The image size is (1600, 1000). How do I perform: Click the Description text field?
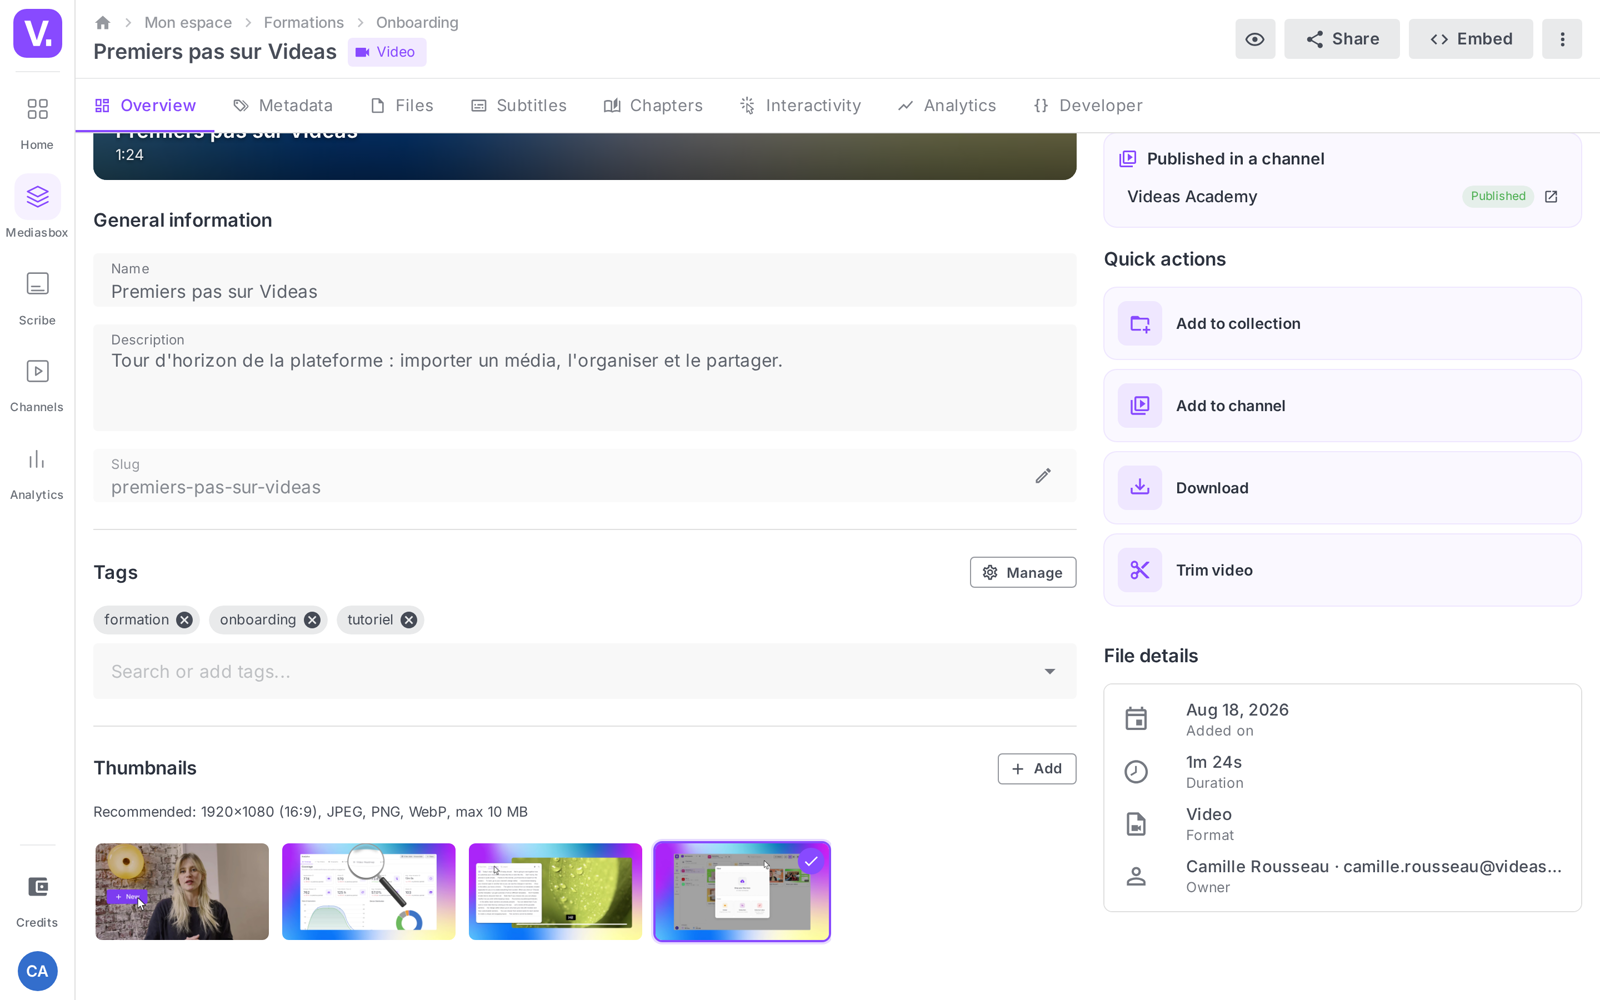585,378
